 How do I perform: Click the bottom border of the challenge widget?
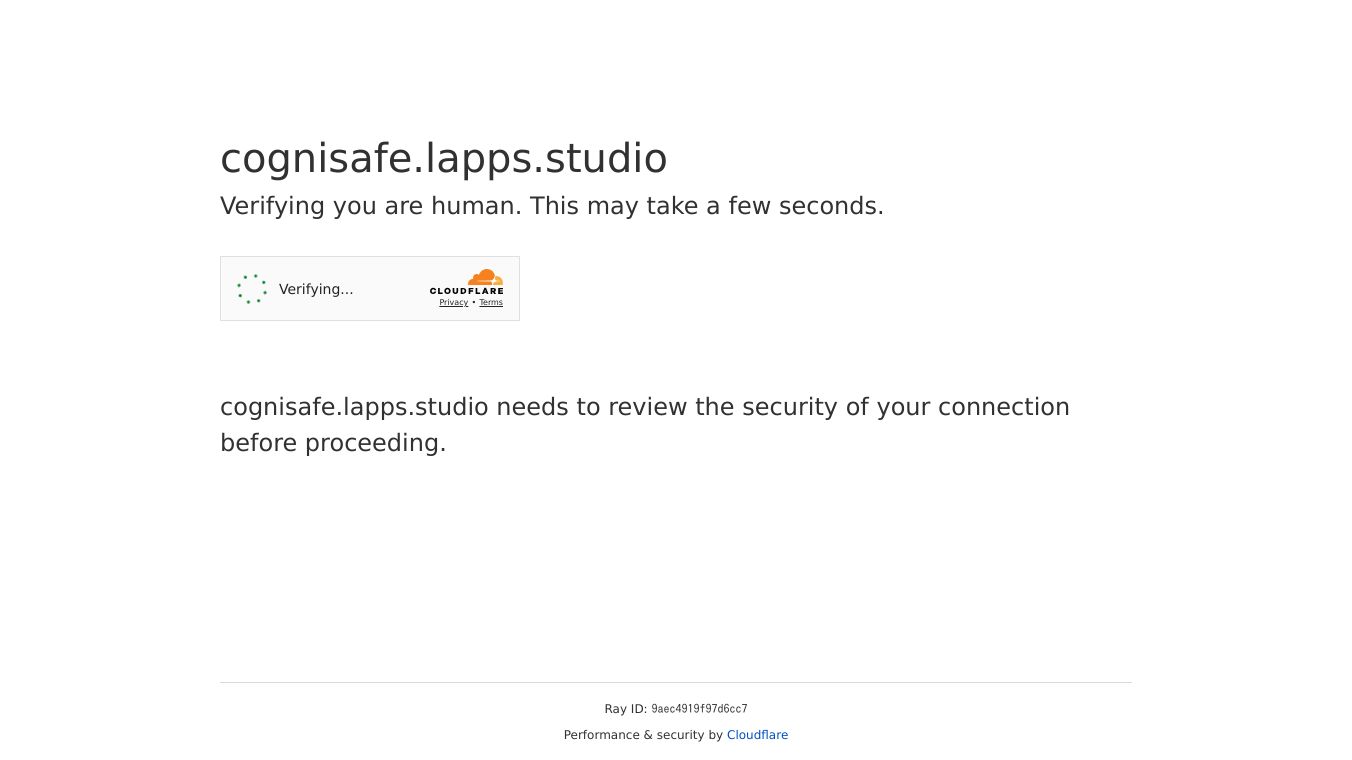point(370,319)
